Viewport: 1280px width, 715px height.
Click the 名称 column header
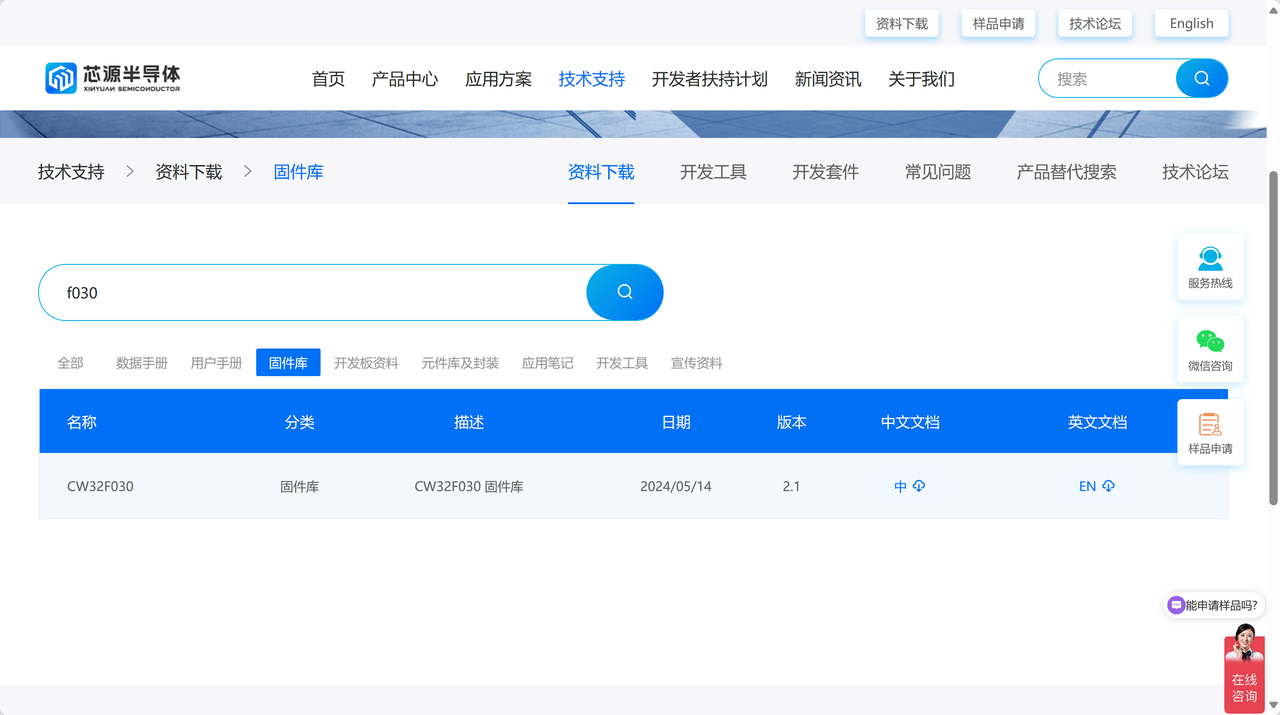click(82, 422)
